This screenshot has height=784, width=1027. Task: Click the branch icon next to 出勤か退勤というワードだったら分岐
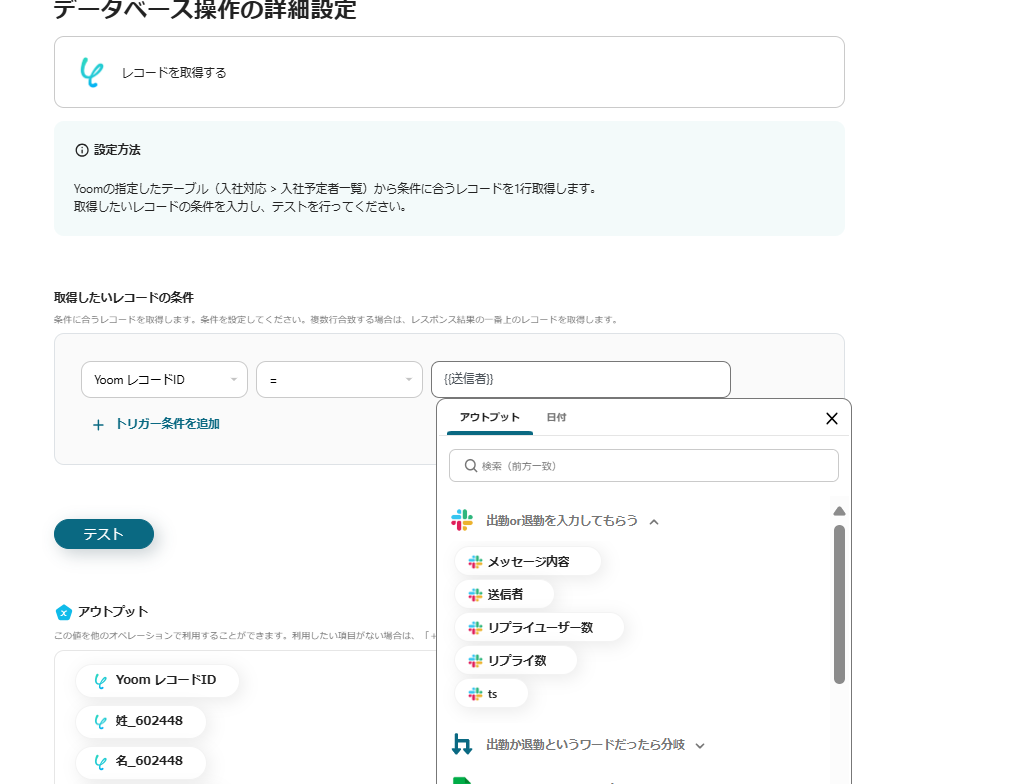point(461,745)
